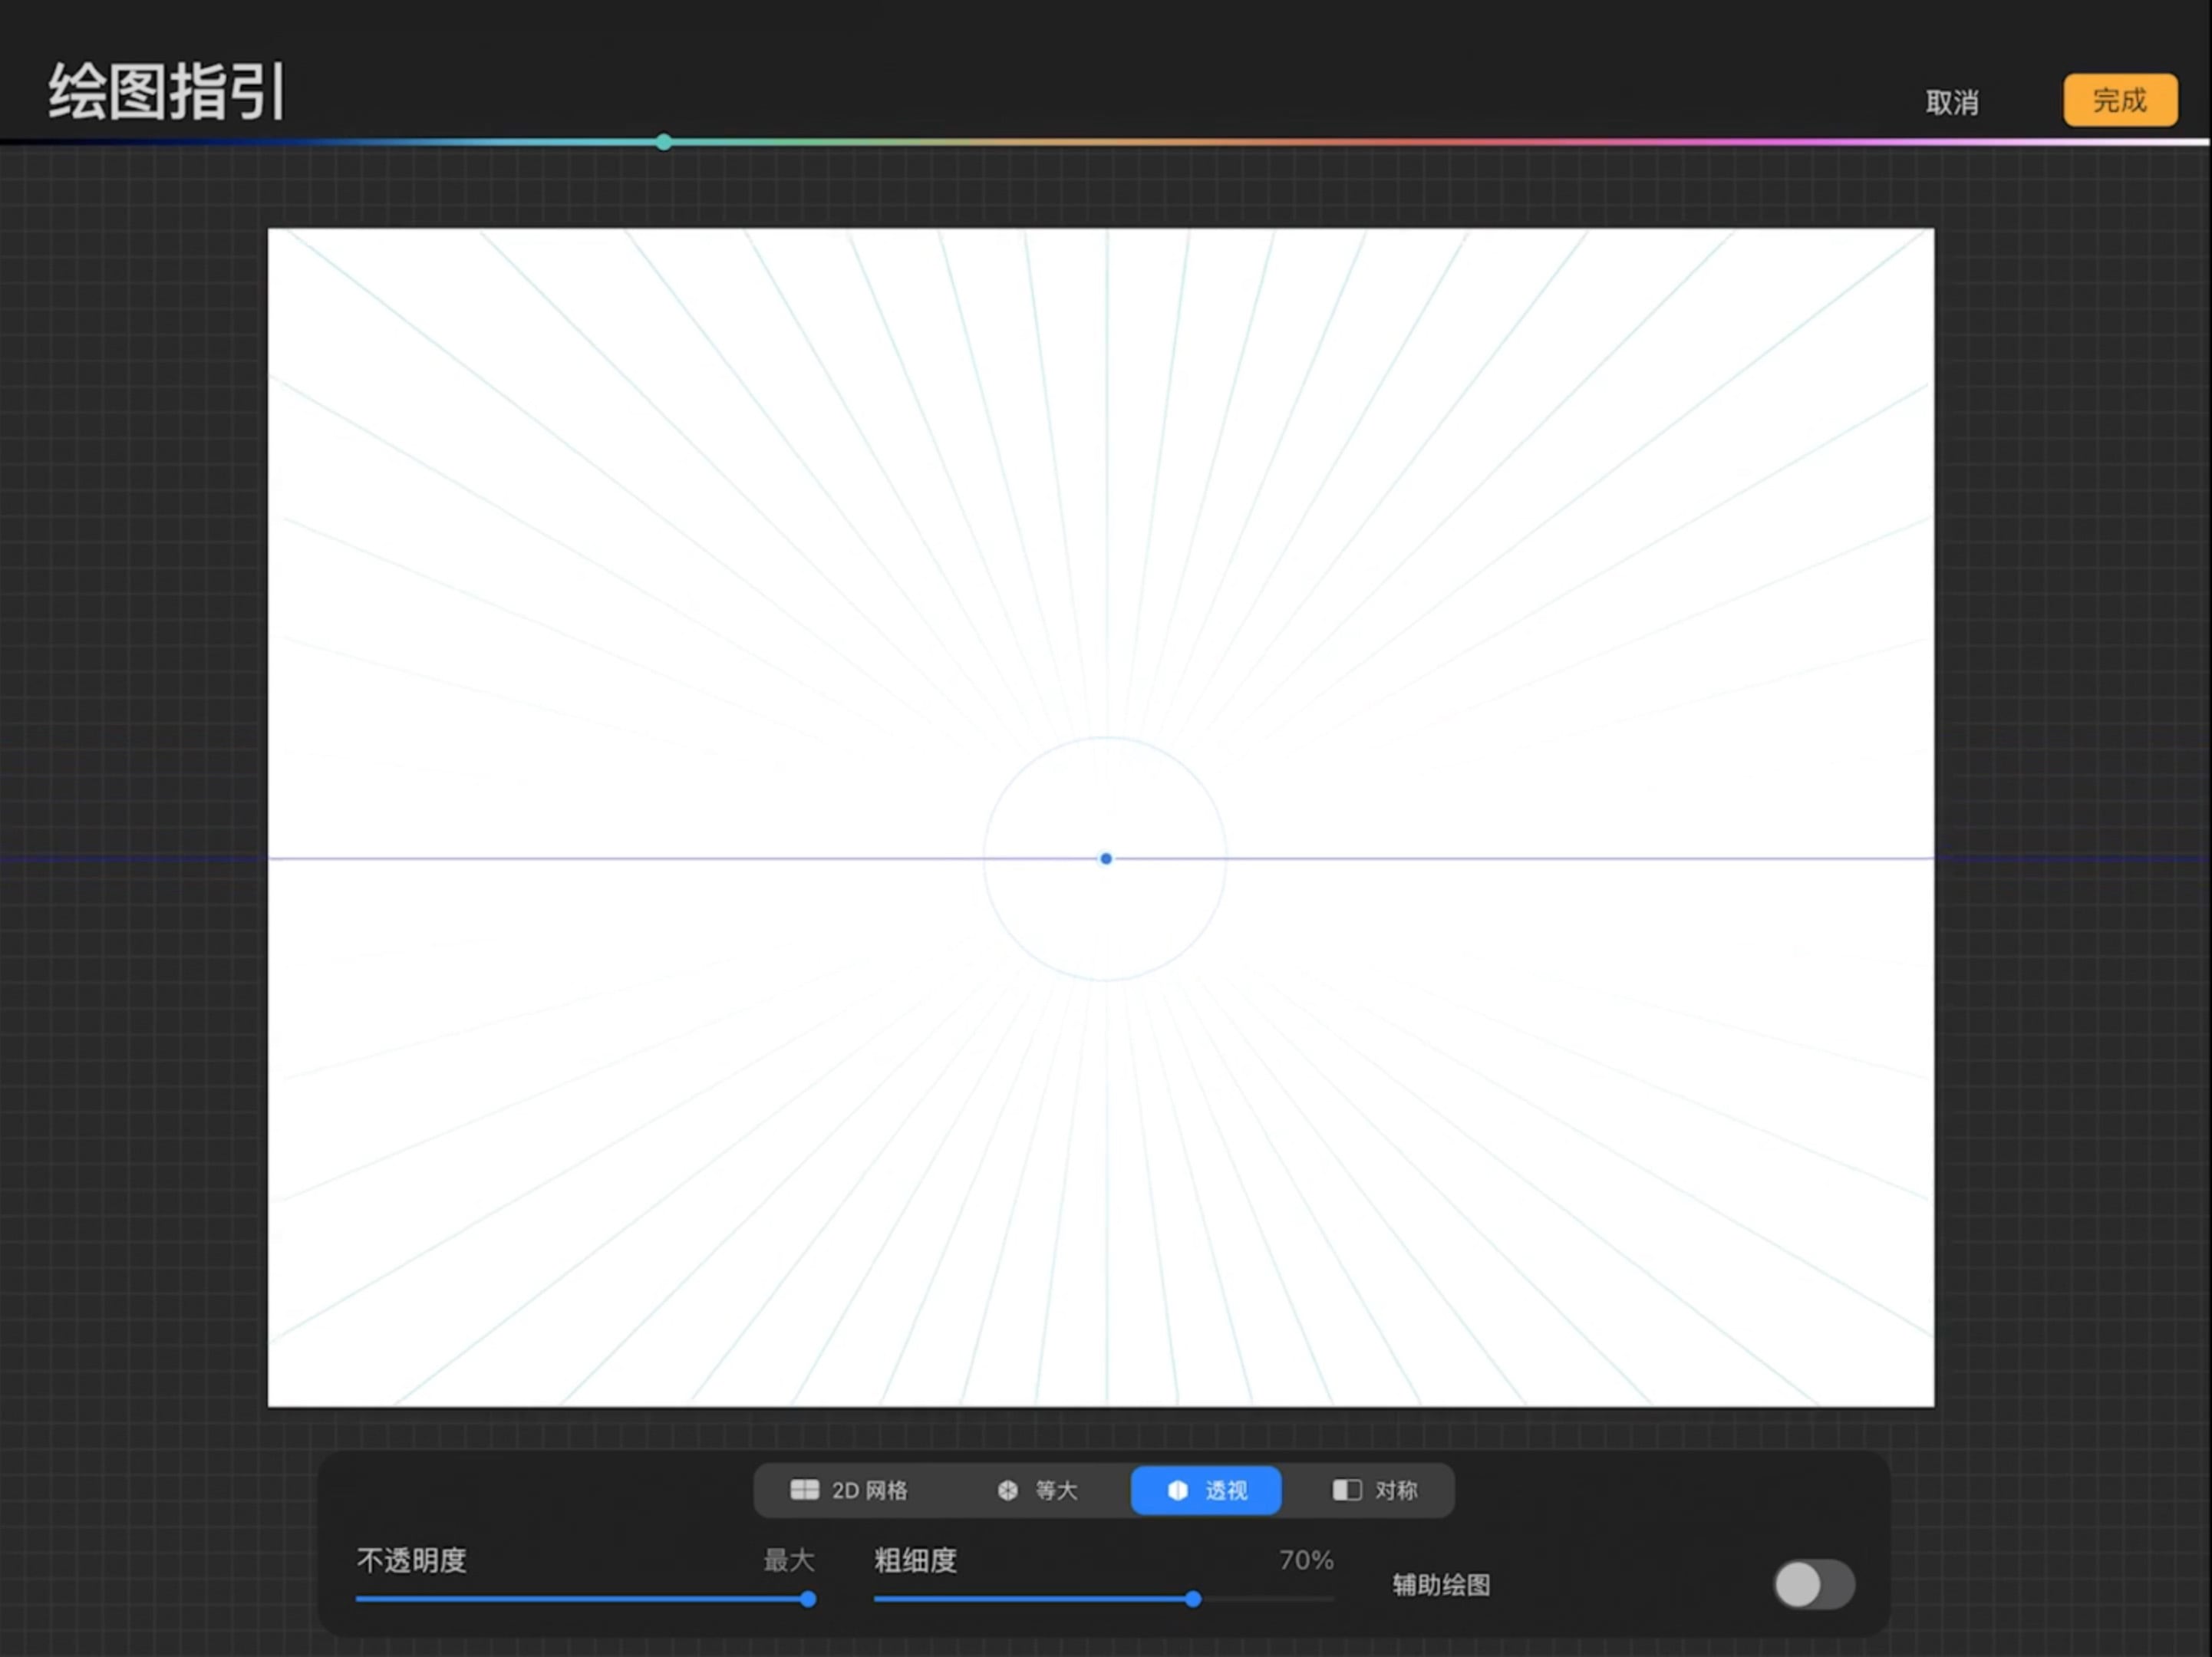
Task: Click the perspective hexagon icon
Action: point(1178,1490)
